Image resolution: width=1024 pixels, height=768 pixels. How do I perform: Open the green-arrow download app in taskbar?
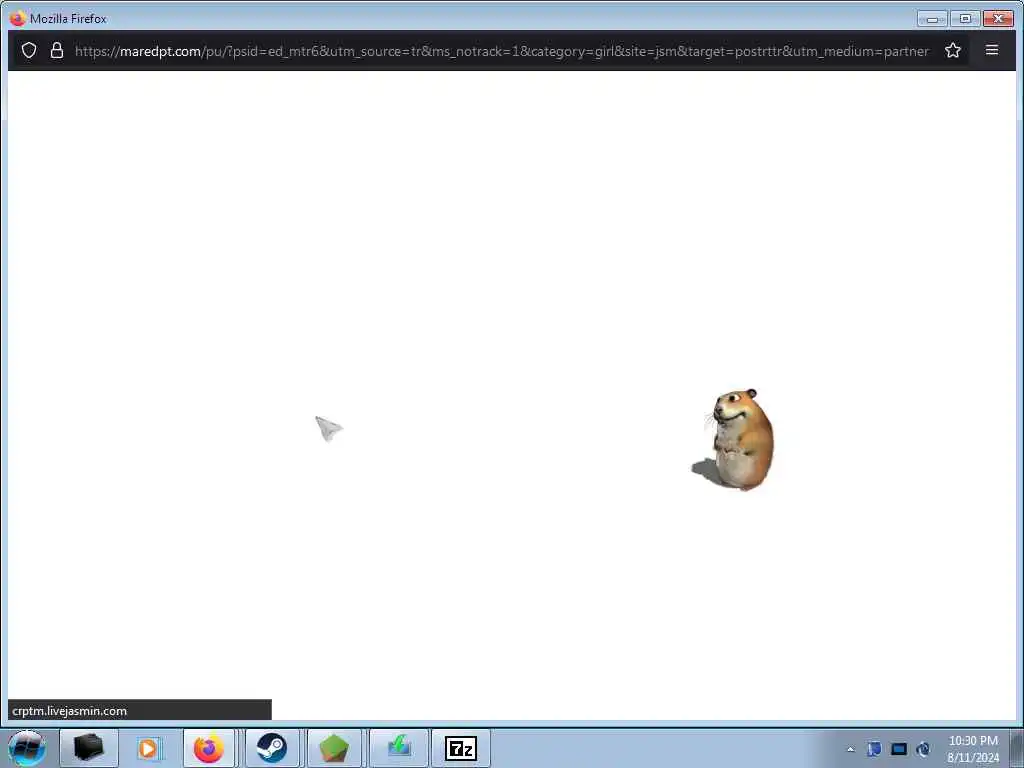[x=398, y=748]
